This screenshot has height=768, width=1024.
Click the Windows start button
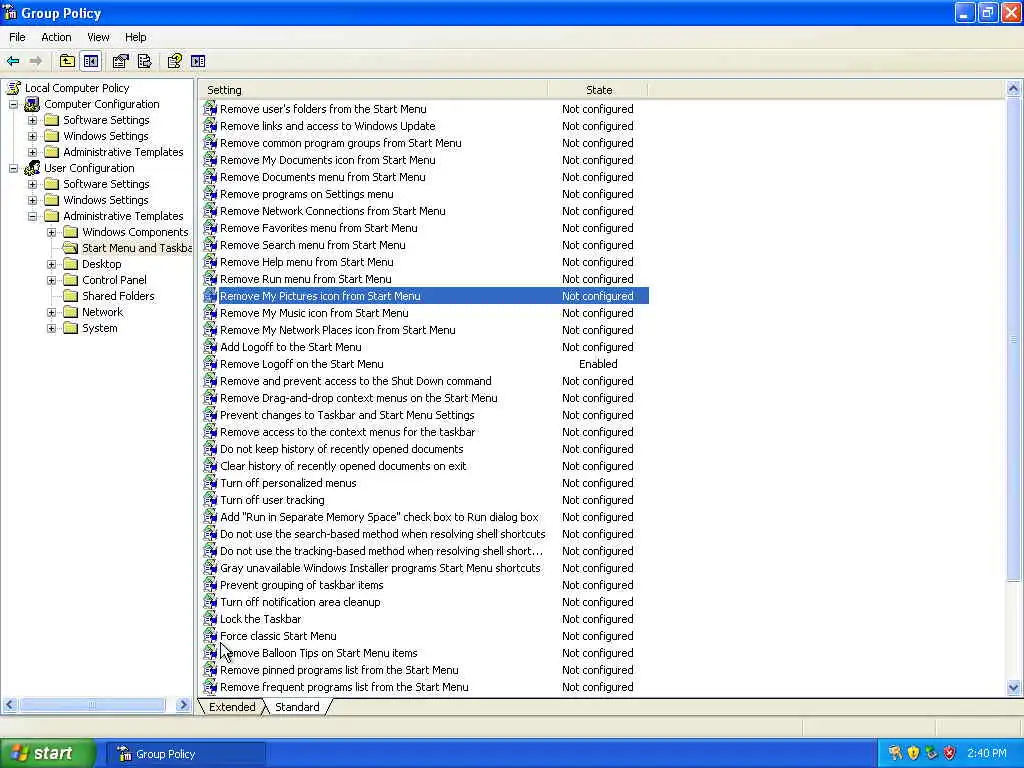[47, 754]
